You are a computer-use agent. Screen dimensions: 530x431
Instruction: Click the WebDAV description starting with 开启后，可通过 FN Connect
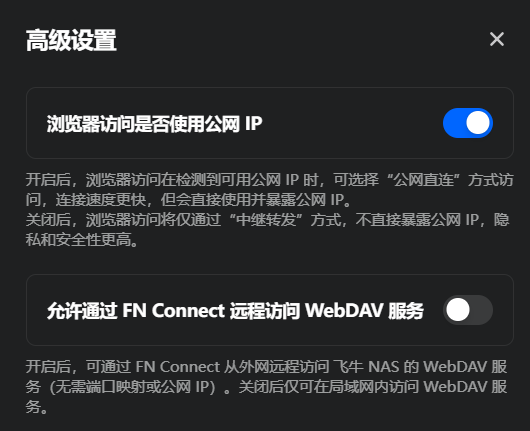(266, 387)
